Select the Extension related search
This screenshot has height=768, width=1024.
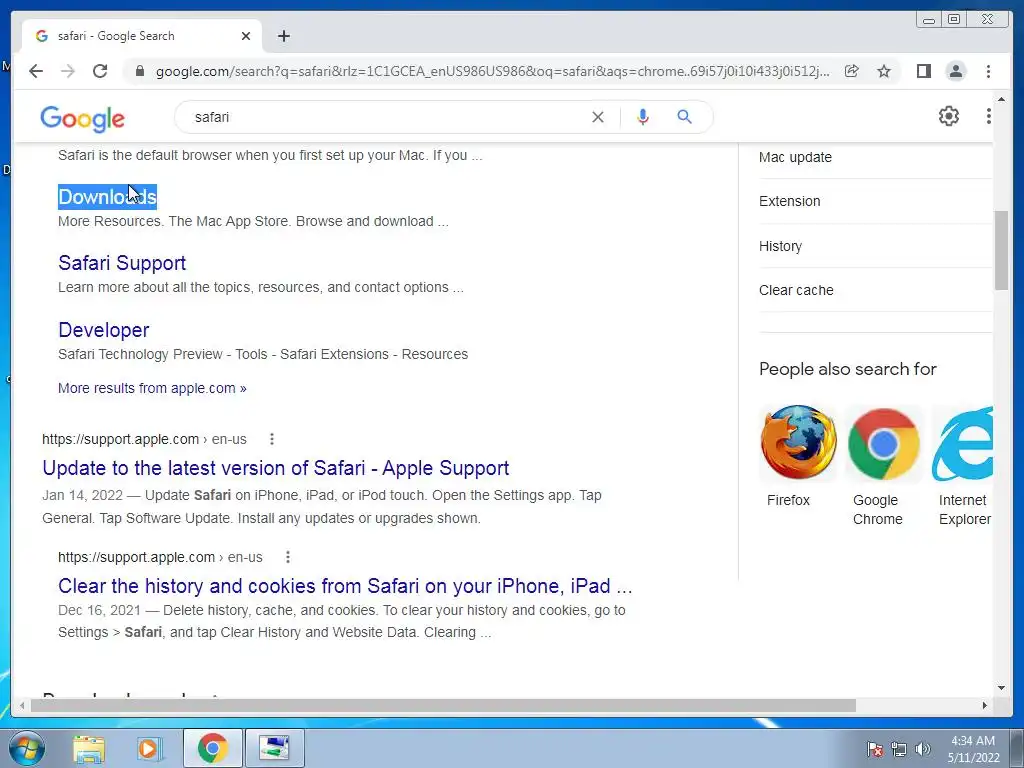click(x=790, y=201)
